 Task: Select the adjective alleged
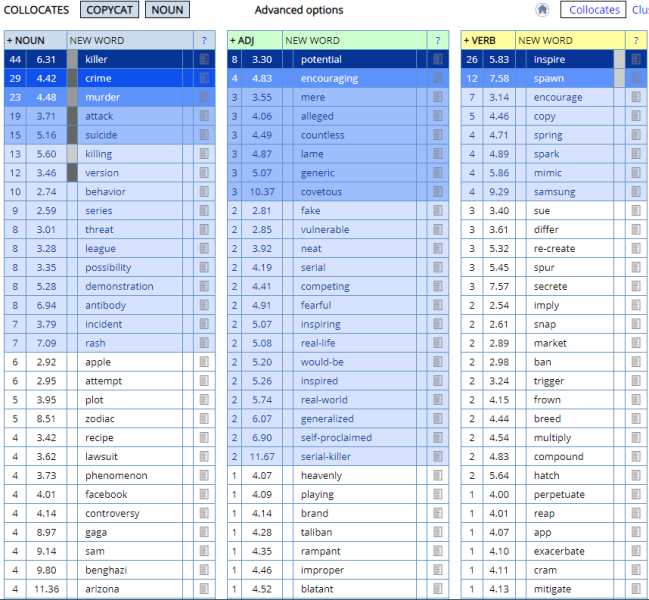pyautogui.click(x=317, y=116)
